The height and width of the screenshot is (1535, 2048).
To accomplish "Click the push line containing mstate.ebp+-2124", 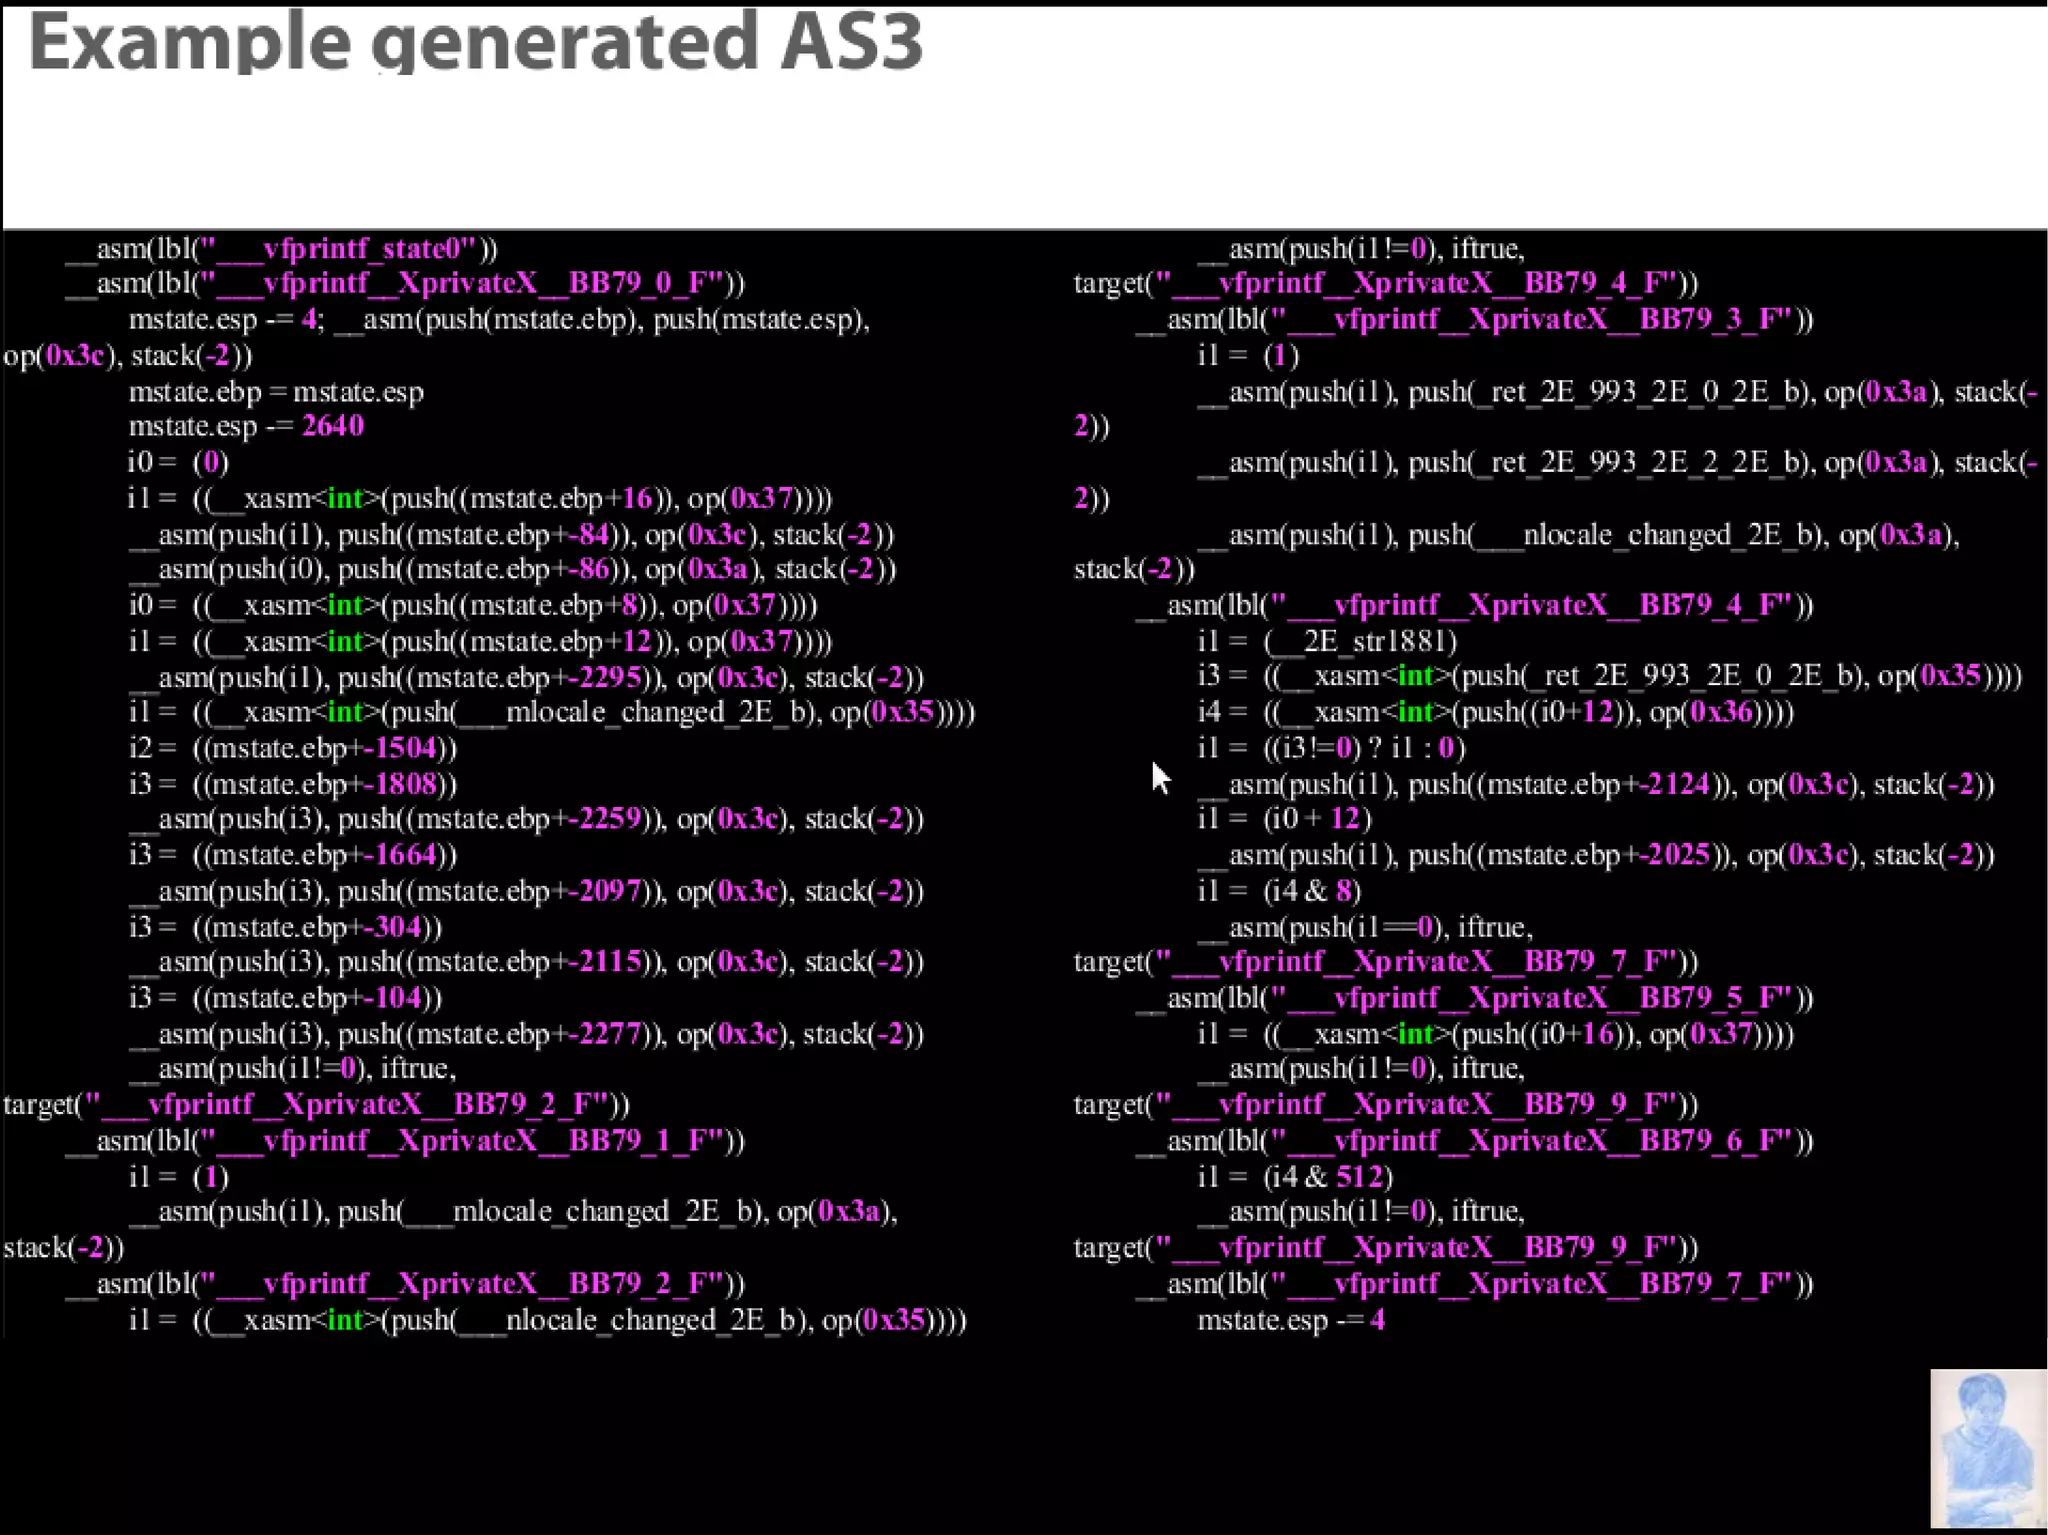I will pos(1595,785).
